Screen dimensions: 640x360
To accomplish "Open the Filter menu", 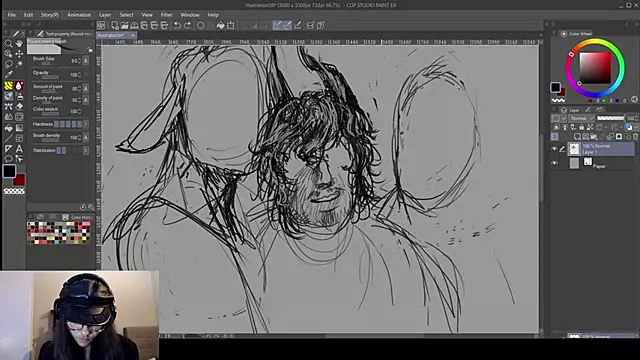I will (x=166, y=15).
